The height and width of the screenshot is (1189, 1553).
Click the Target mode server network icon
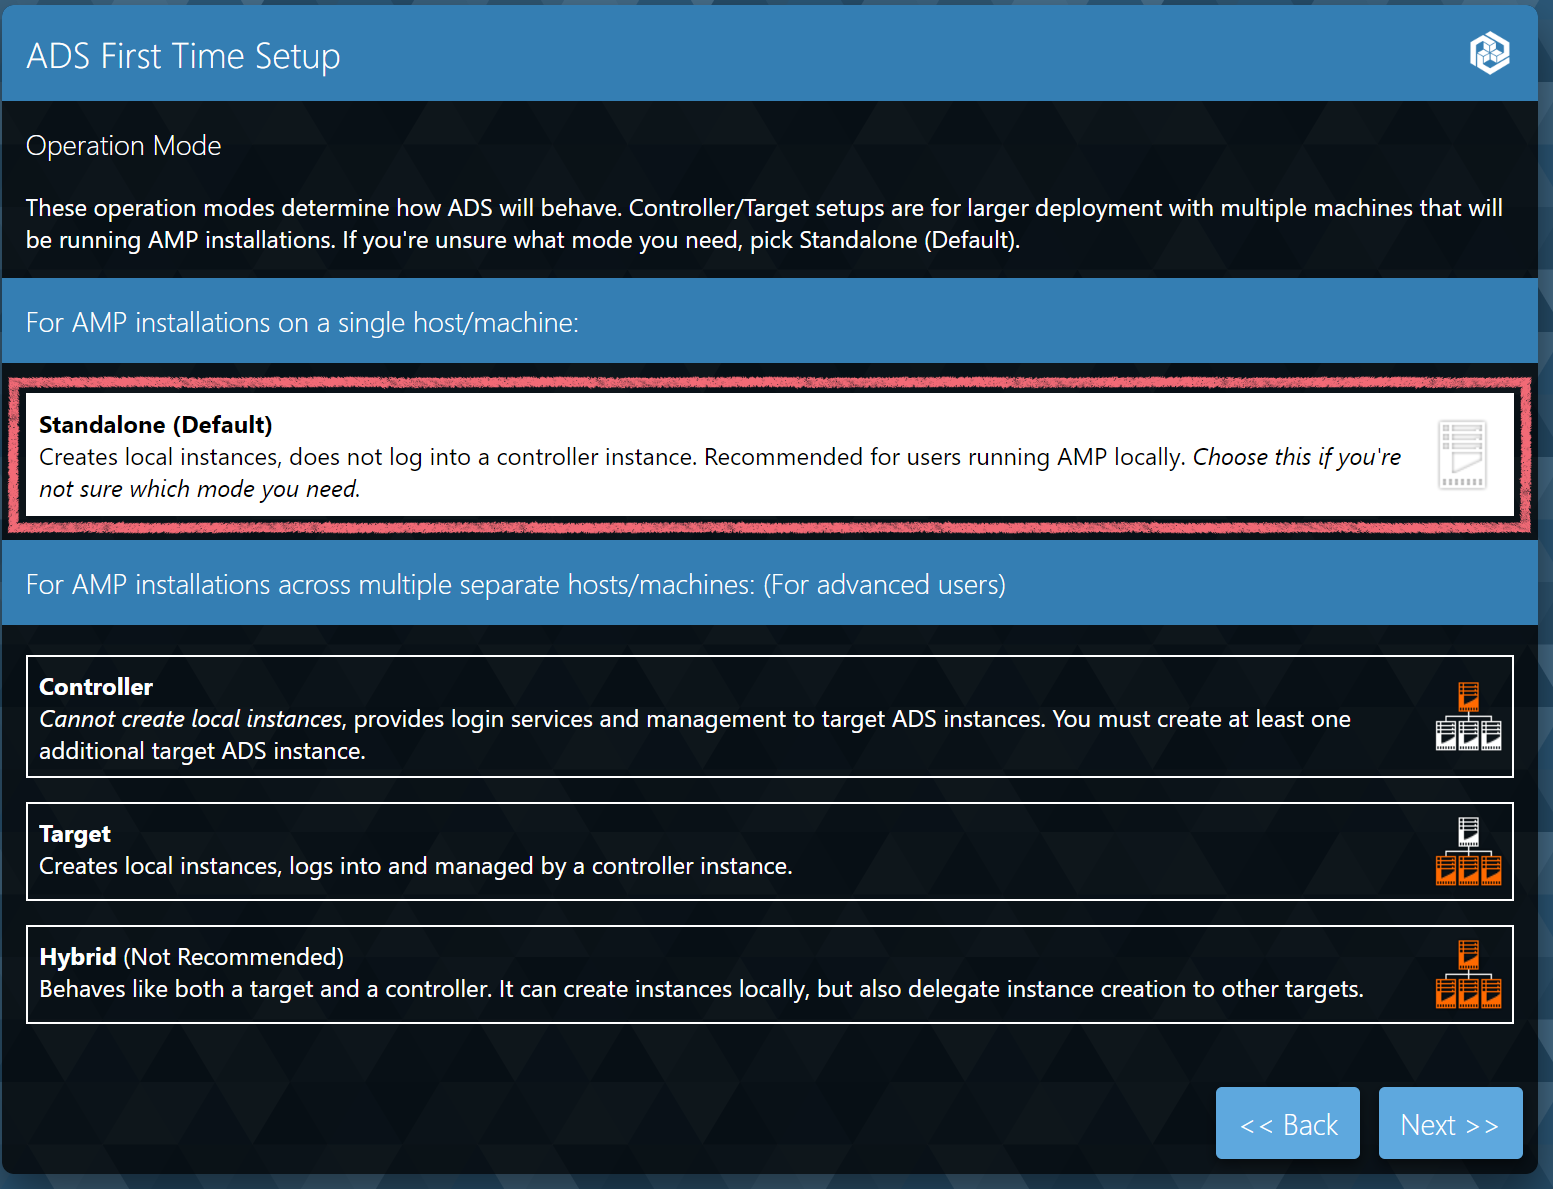pyautogui.click(x=1468, y=851)
